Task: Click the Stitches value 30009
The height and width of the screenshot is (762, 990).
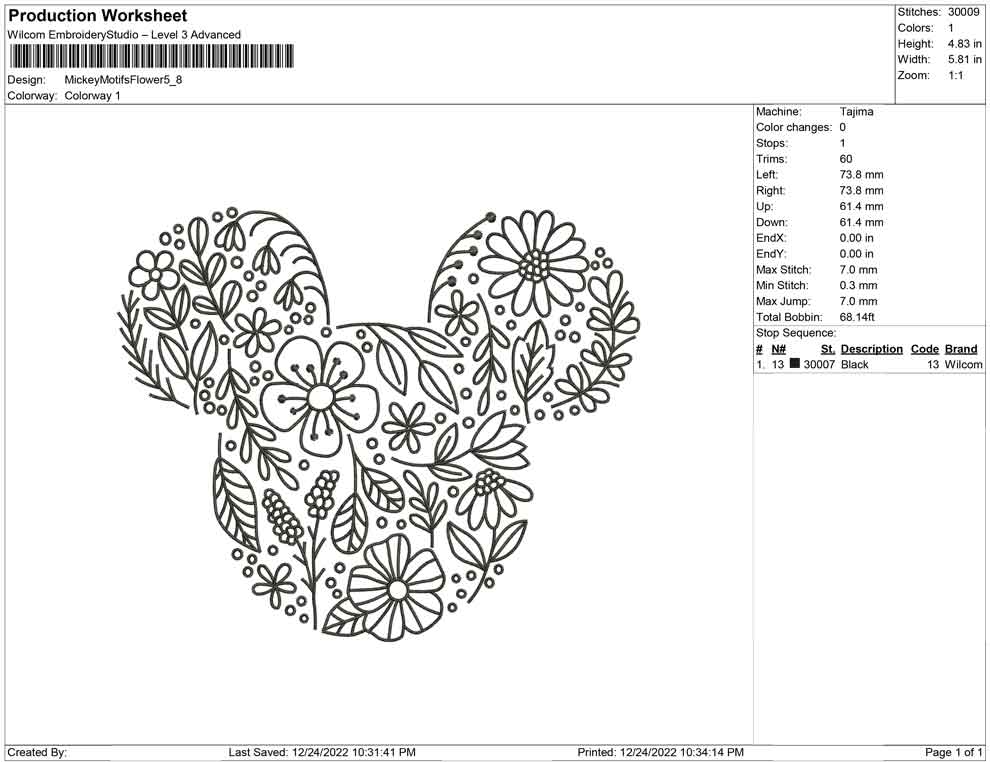Action: pos(963,12)
